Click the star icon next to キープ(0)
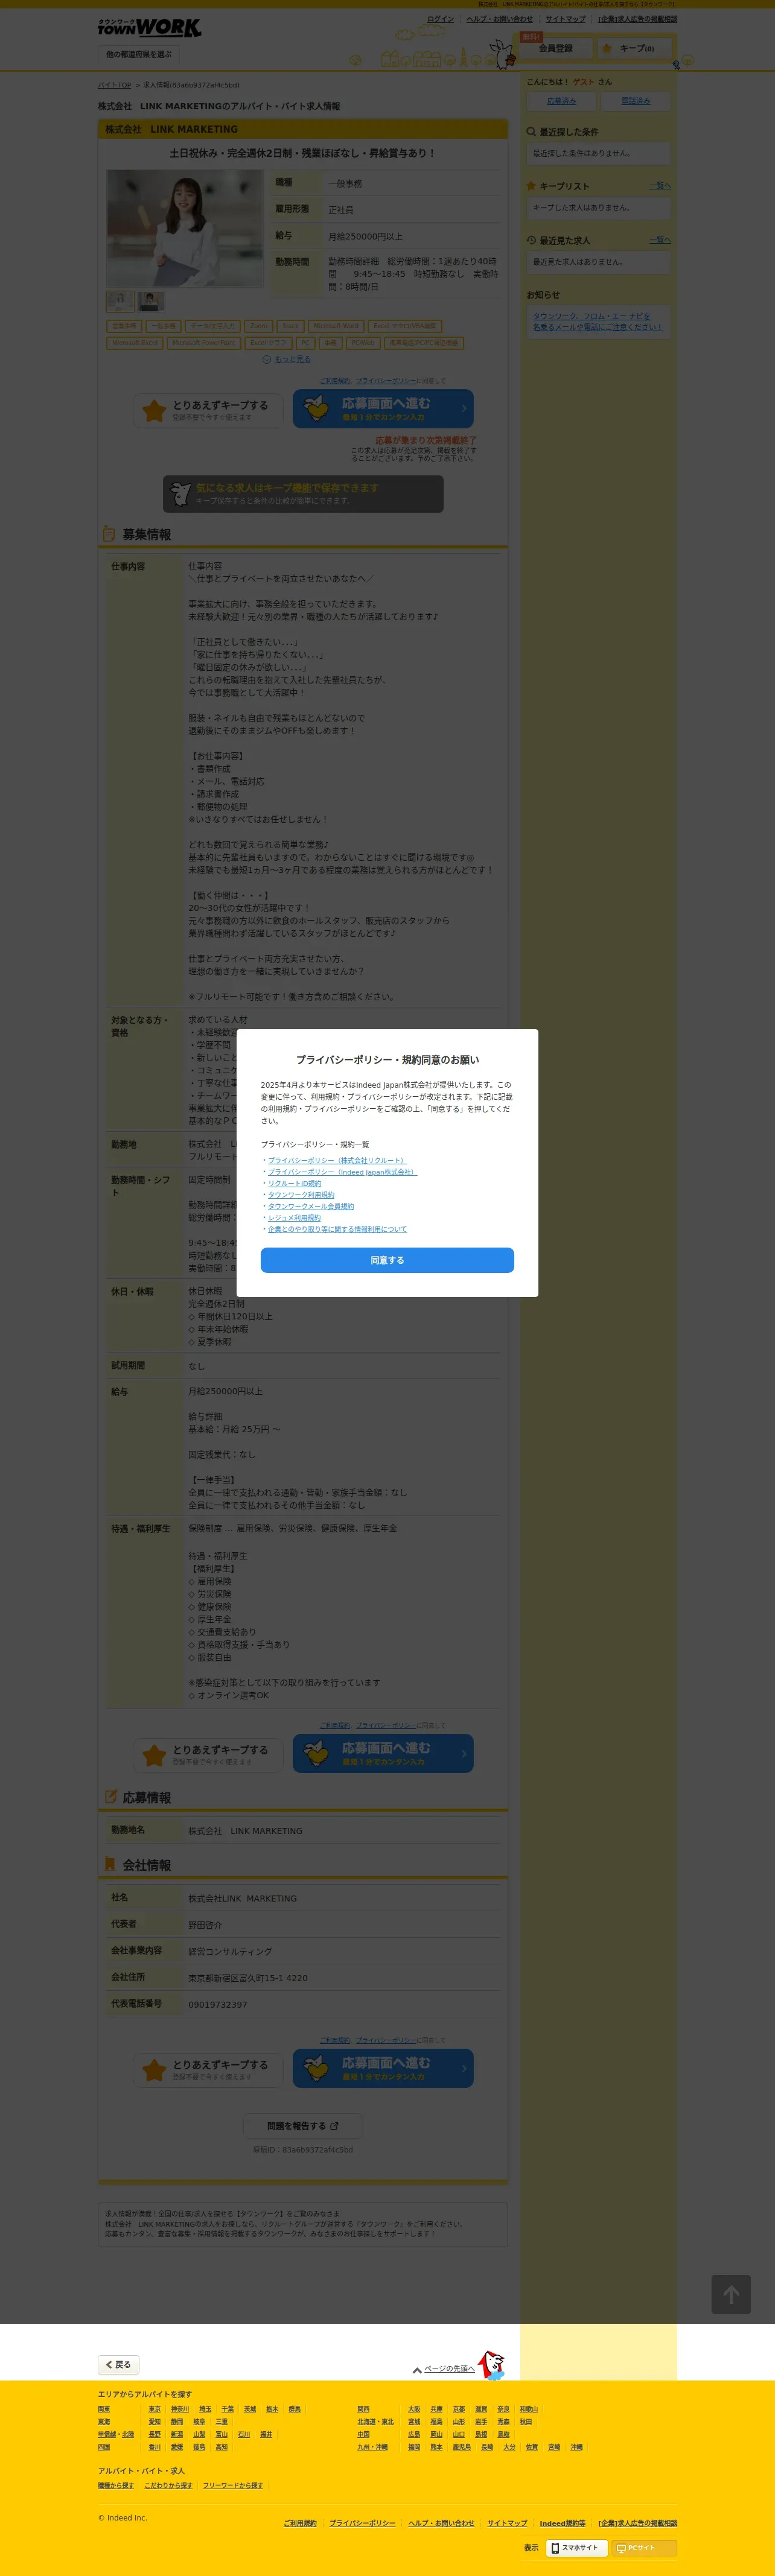Screen dimensions: 775x2576 [x=606, y=48]
